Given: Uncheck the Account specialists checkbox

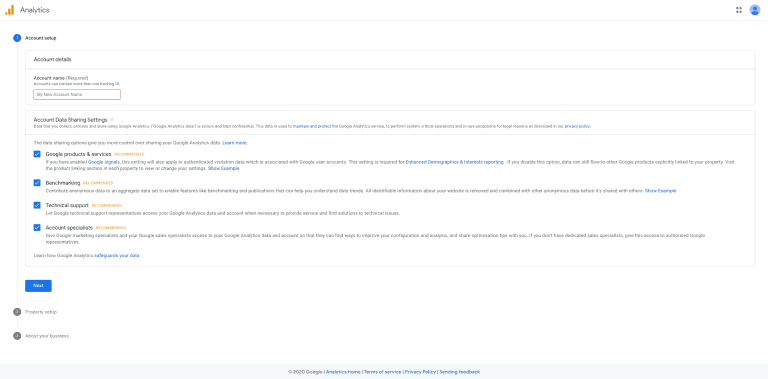Looking at the screenshot, I should [37, 228].
